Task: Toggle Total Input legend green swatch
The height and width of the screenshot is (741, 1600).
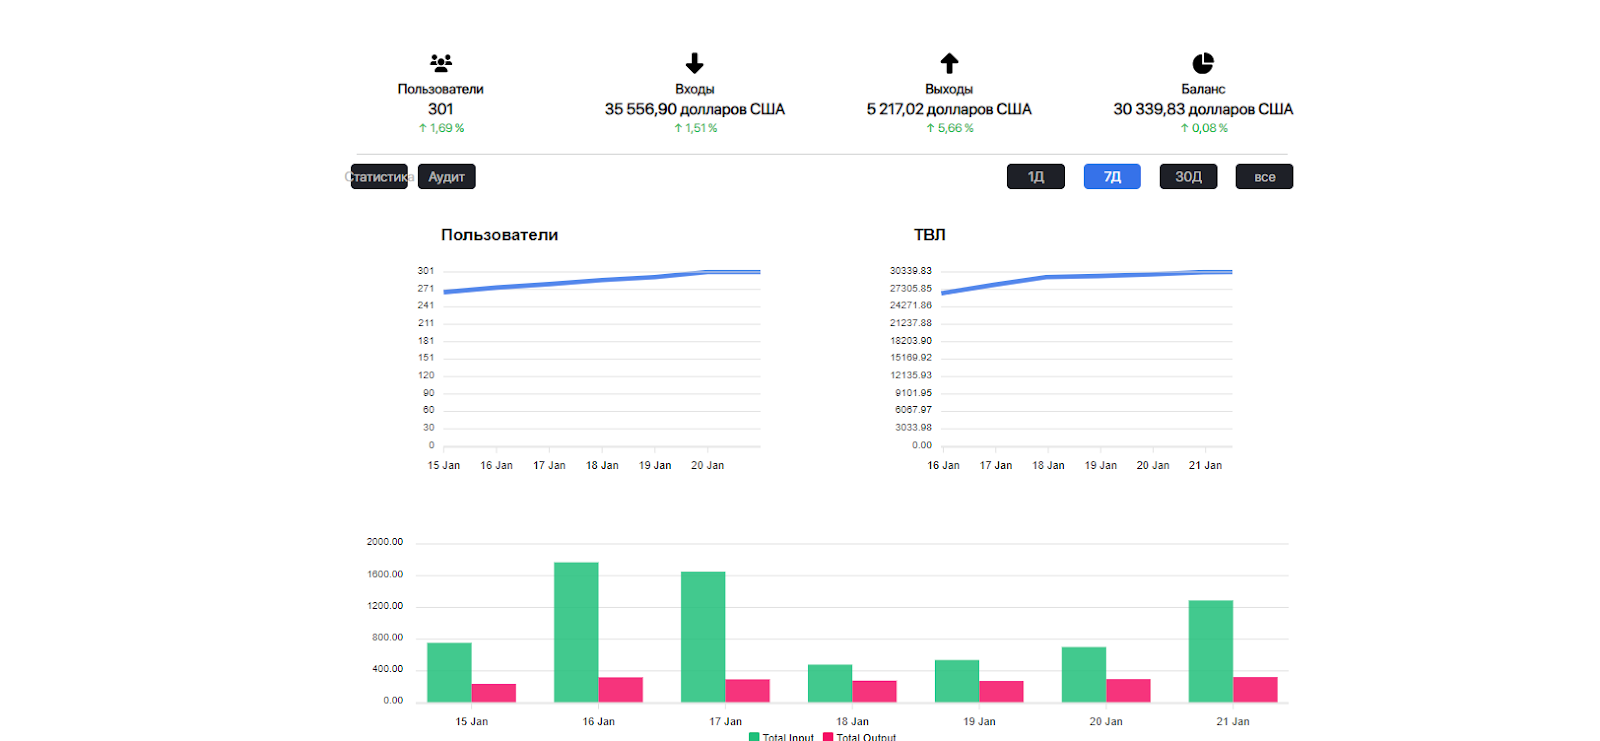Action: 754,737
